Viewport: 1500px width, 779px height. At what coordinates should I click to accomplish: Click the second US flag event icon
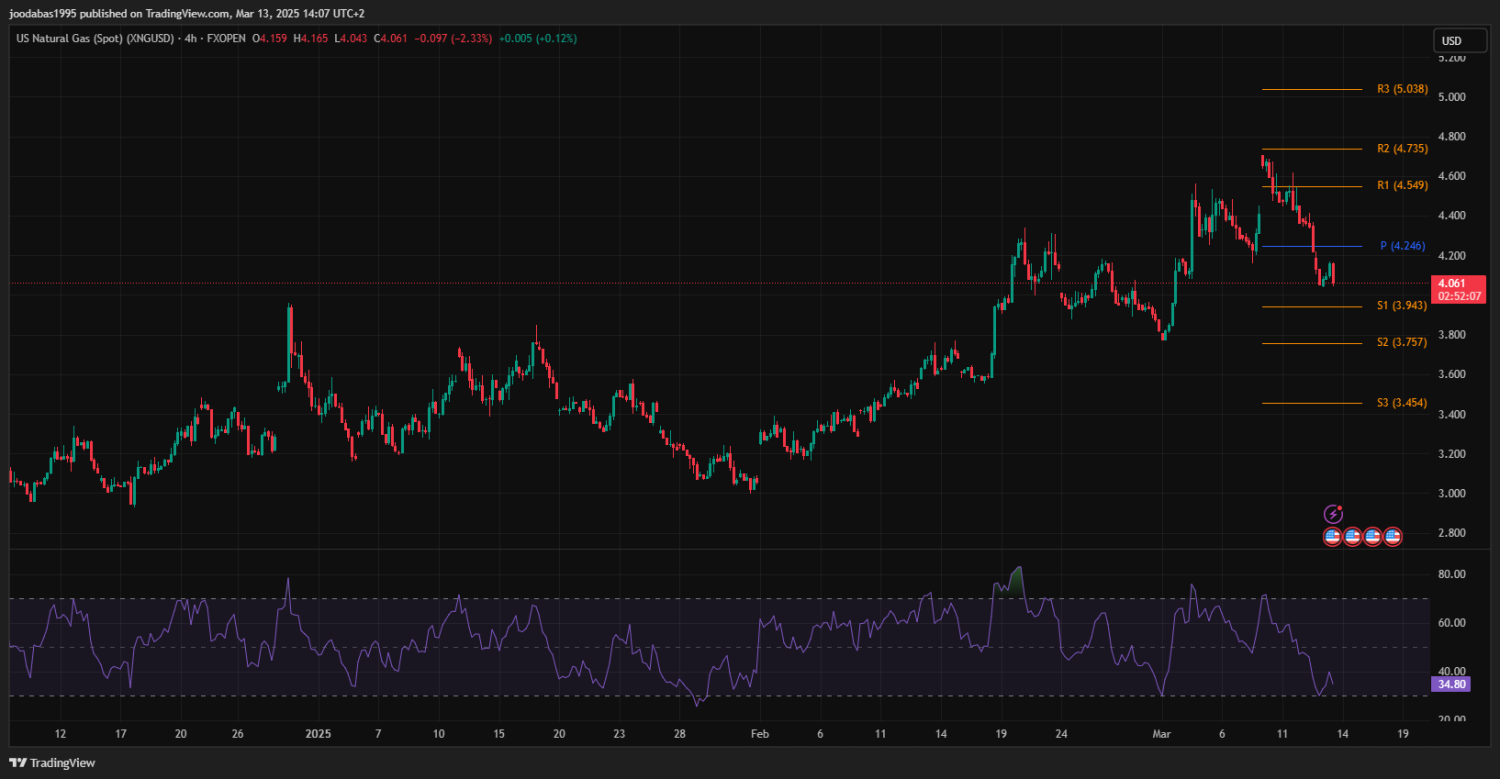(x=1352, y=537)
